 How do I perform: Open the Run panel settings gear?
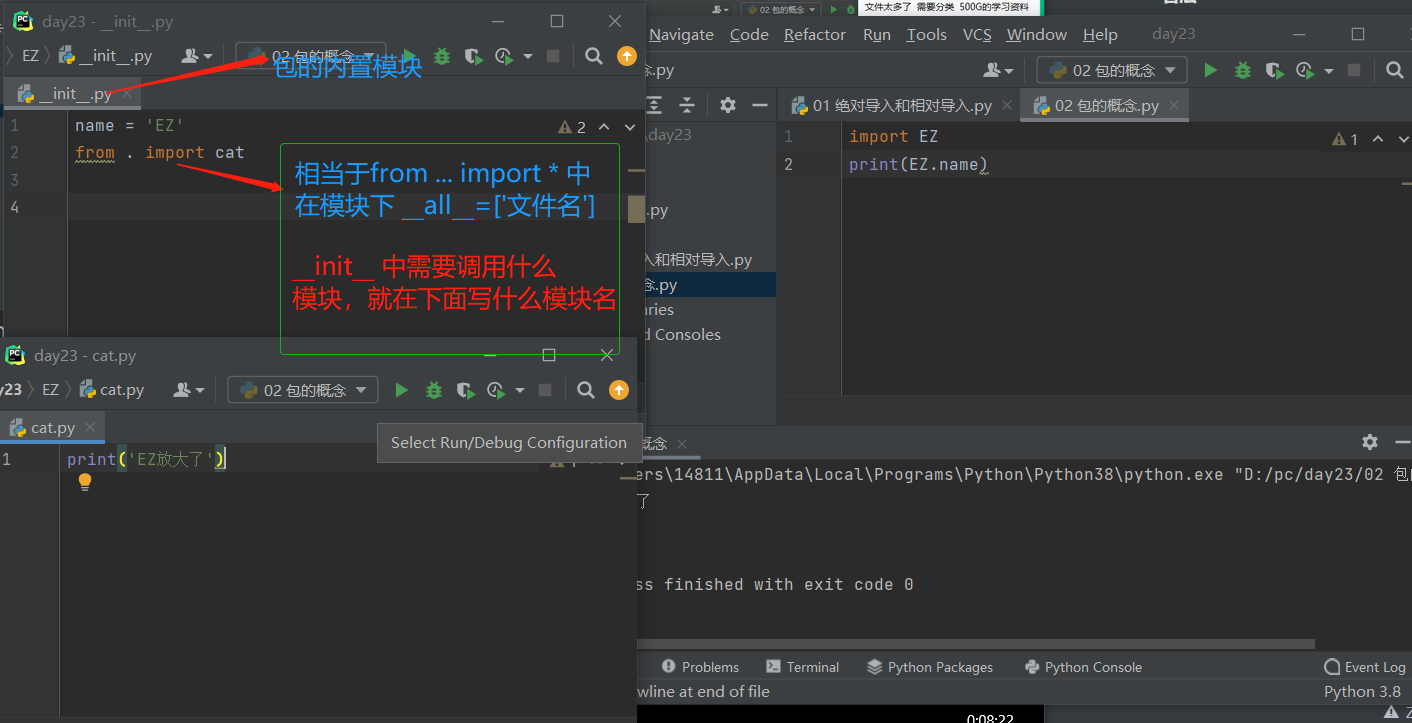1370,442
